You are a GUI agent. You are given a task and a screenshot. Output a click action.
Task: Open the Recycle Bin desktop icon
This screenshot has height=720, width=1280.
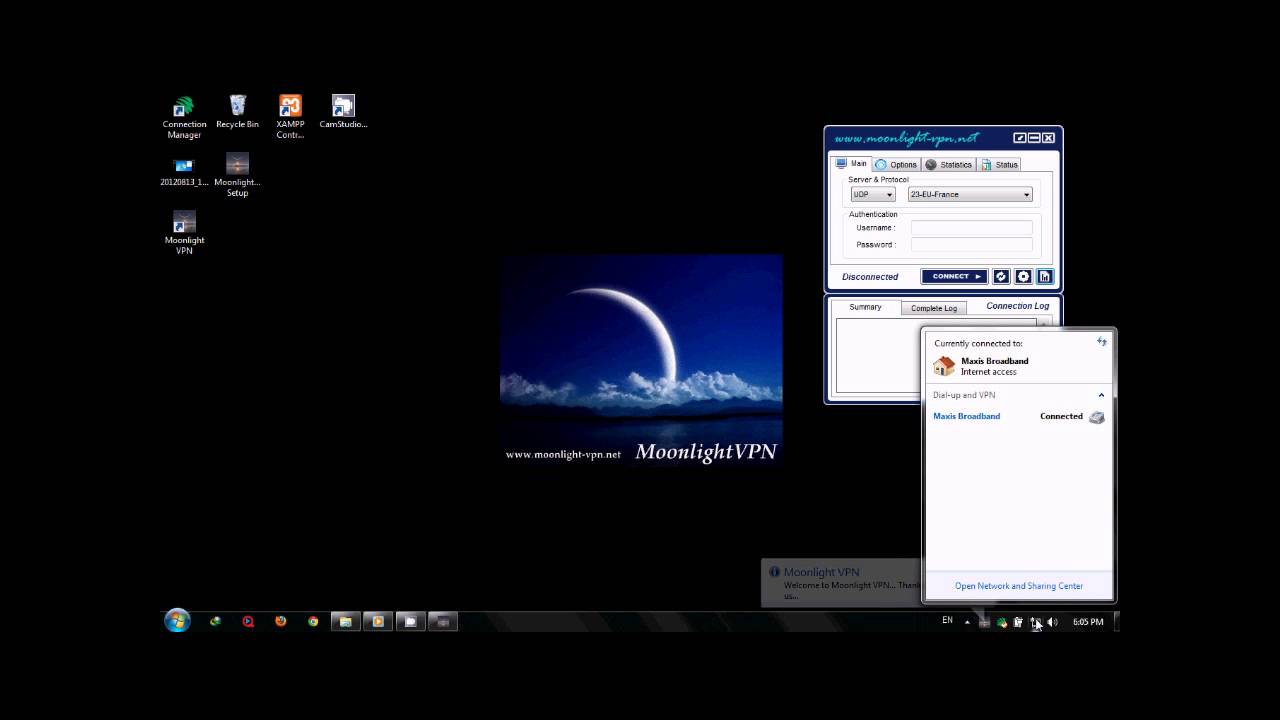click(x=237, y=112)
